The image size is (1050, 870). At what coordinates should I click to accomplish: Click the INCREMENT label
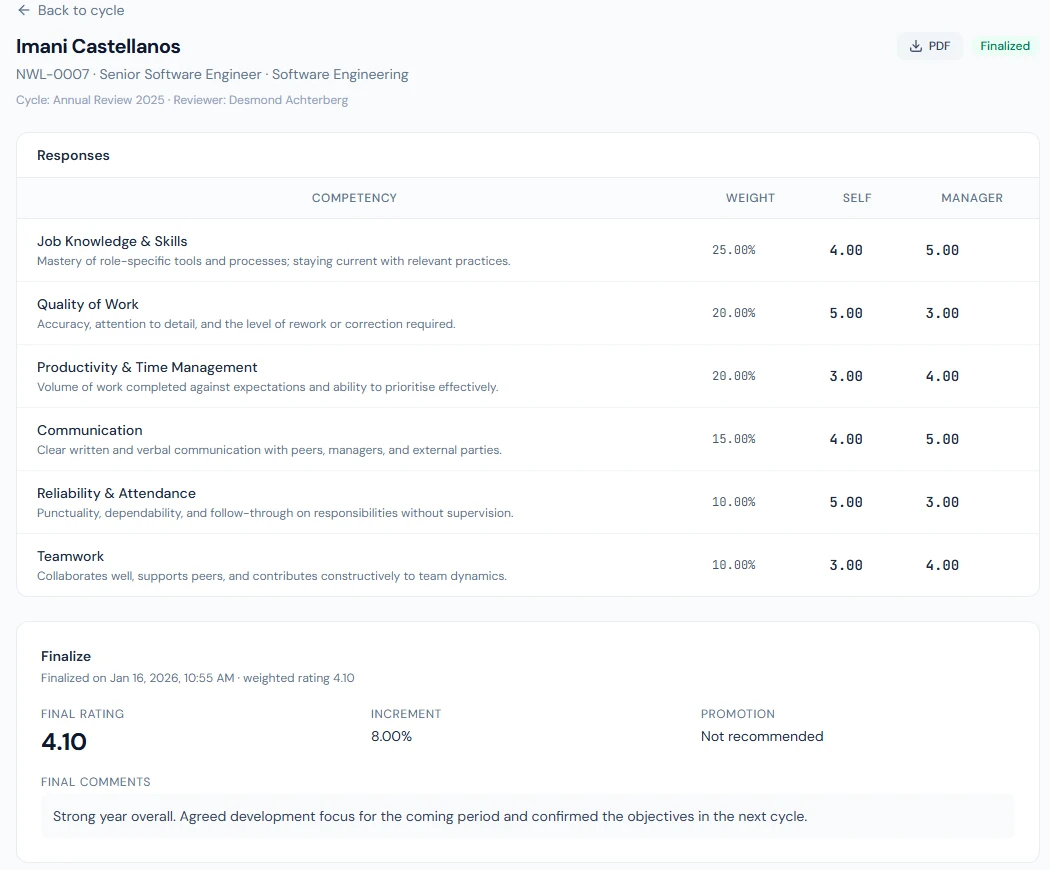(x=406, y=714)
